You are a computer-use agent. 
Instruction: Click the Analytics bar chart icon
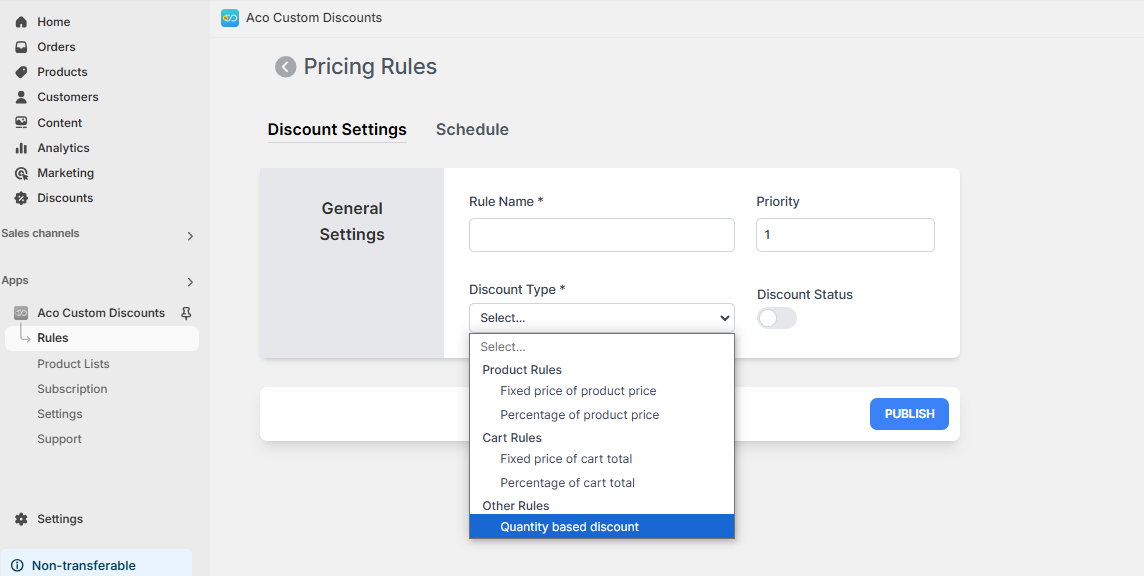pyautogui.click(x=21, y=148)
